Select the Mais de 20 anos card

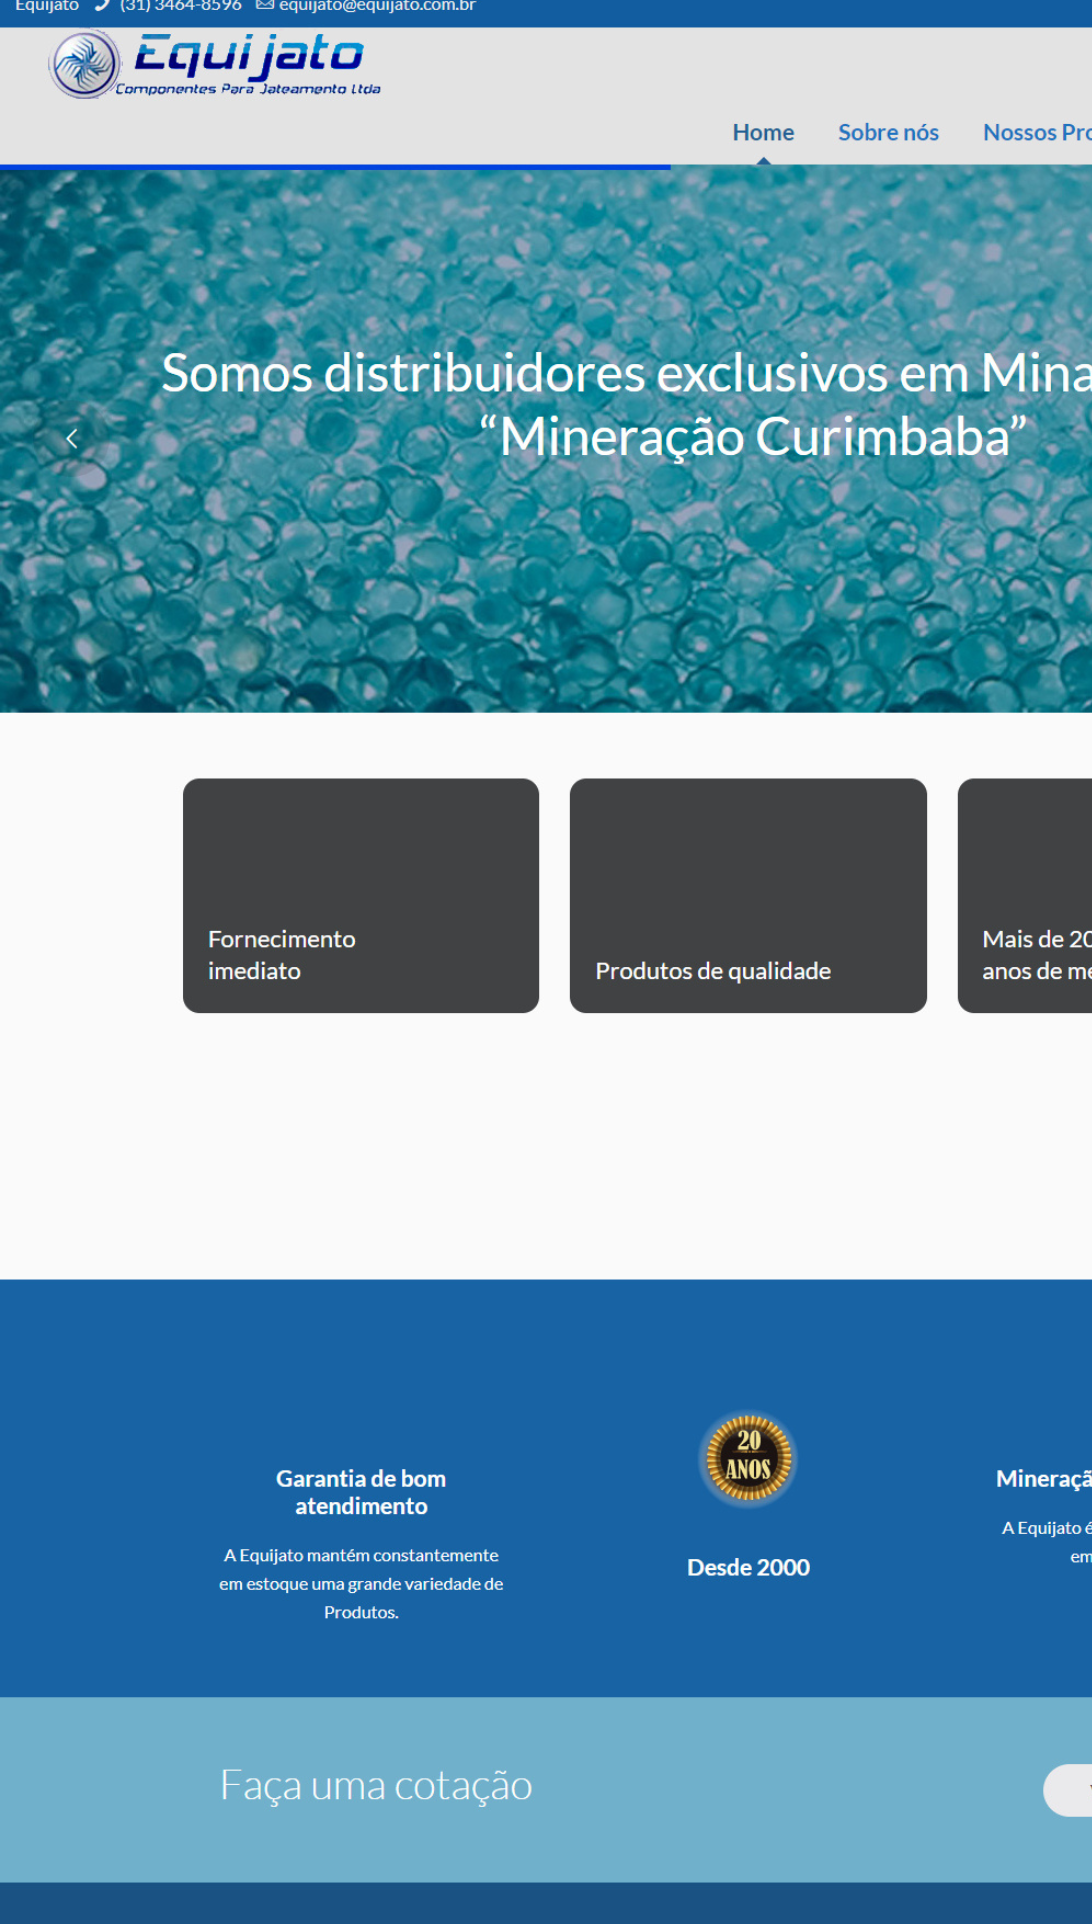[1025, 895]
